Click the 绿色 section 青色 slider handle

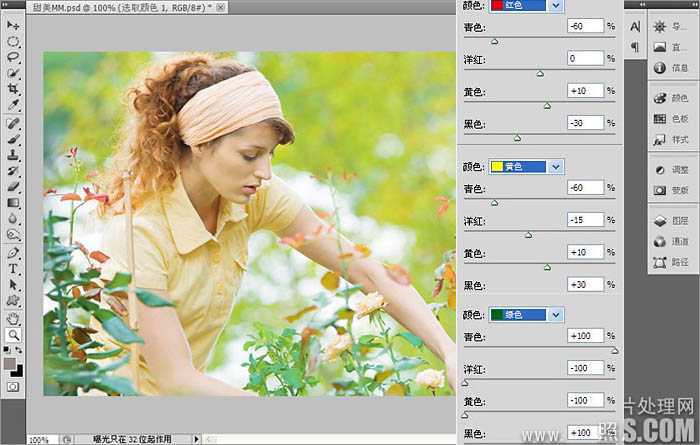[x=614, y=351]
